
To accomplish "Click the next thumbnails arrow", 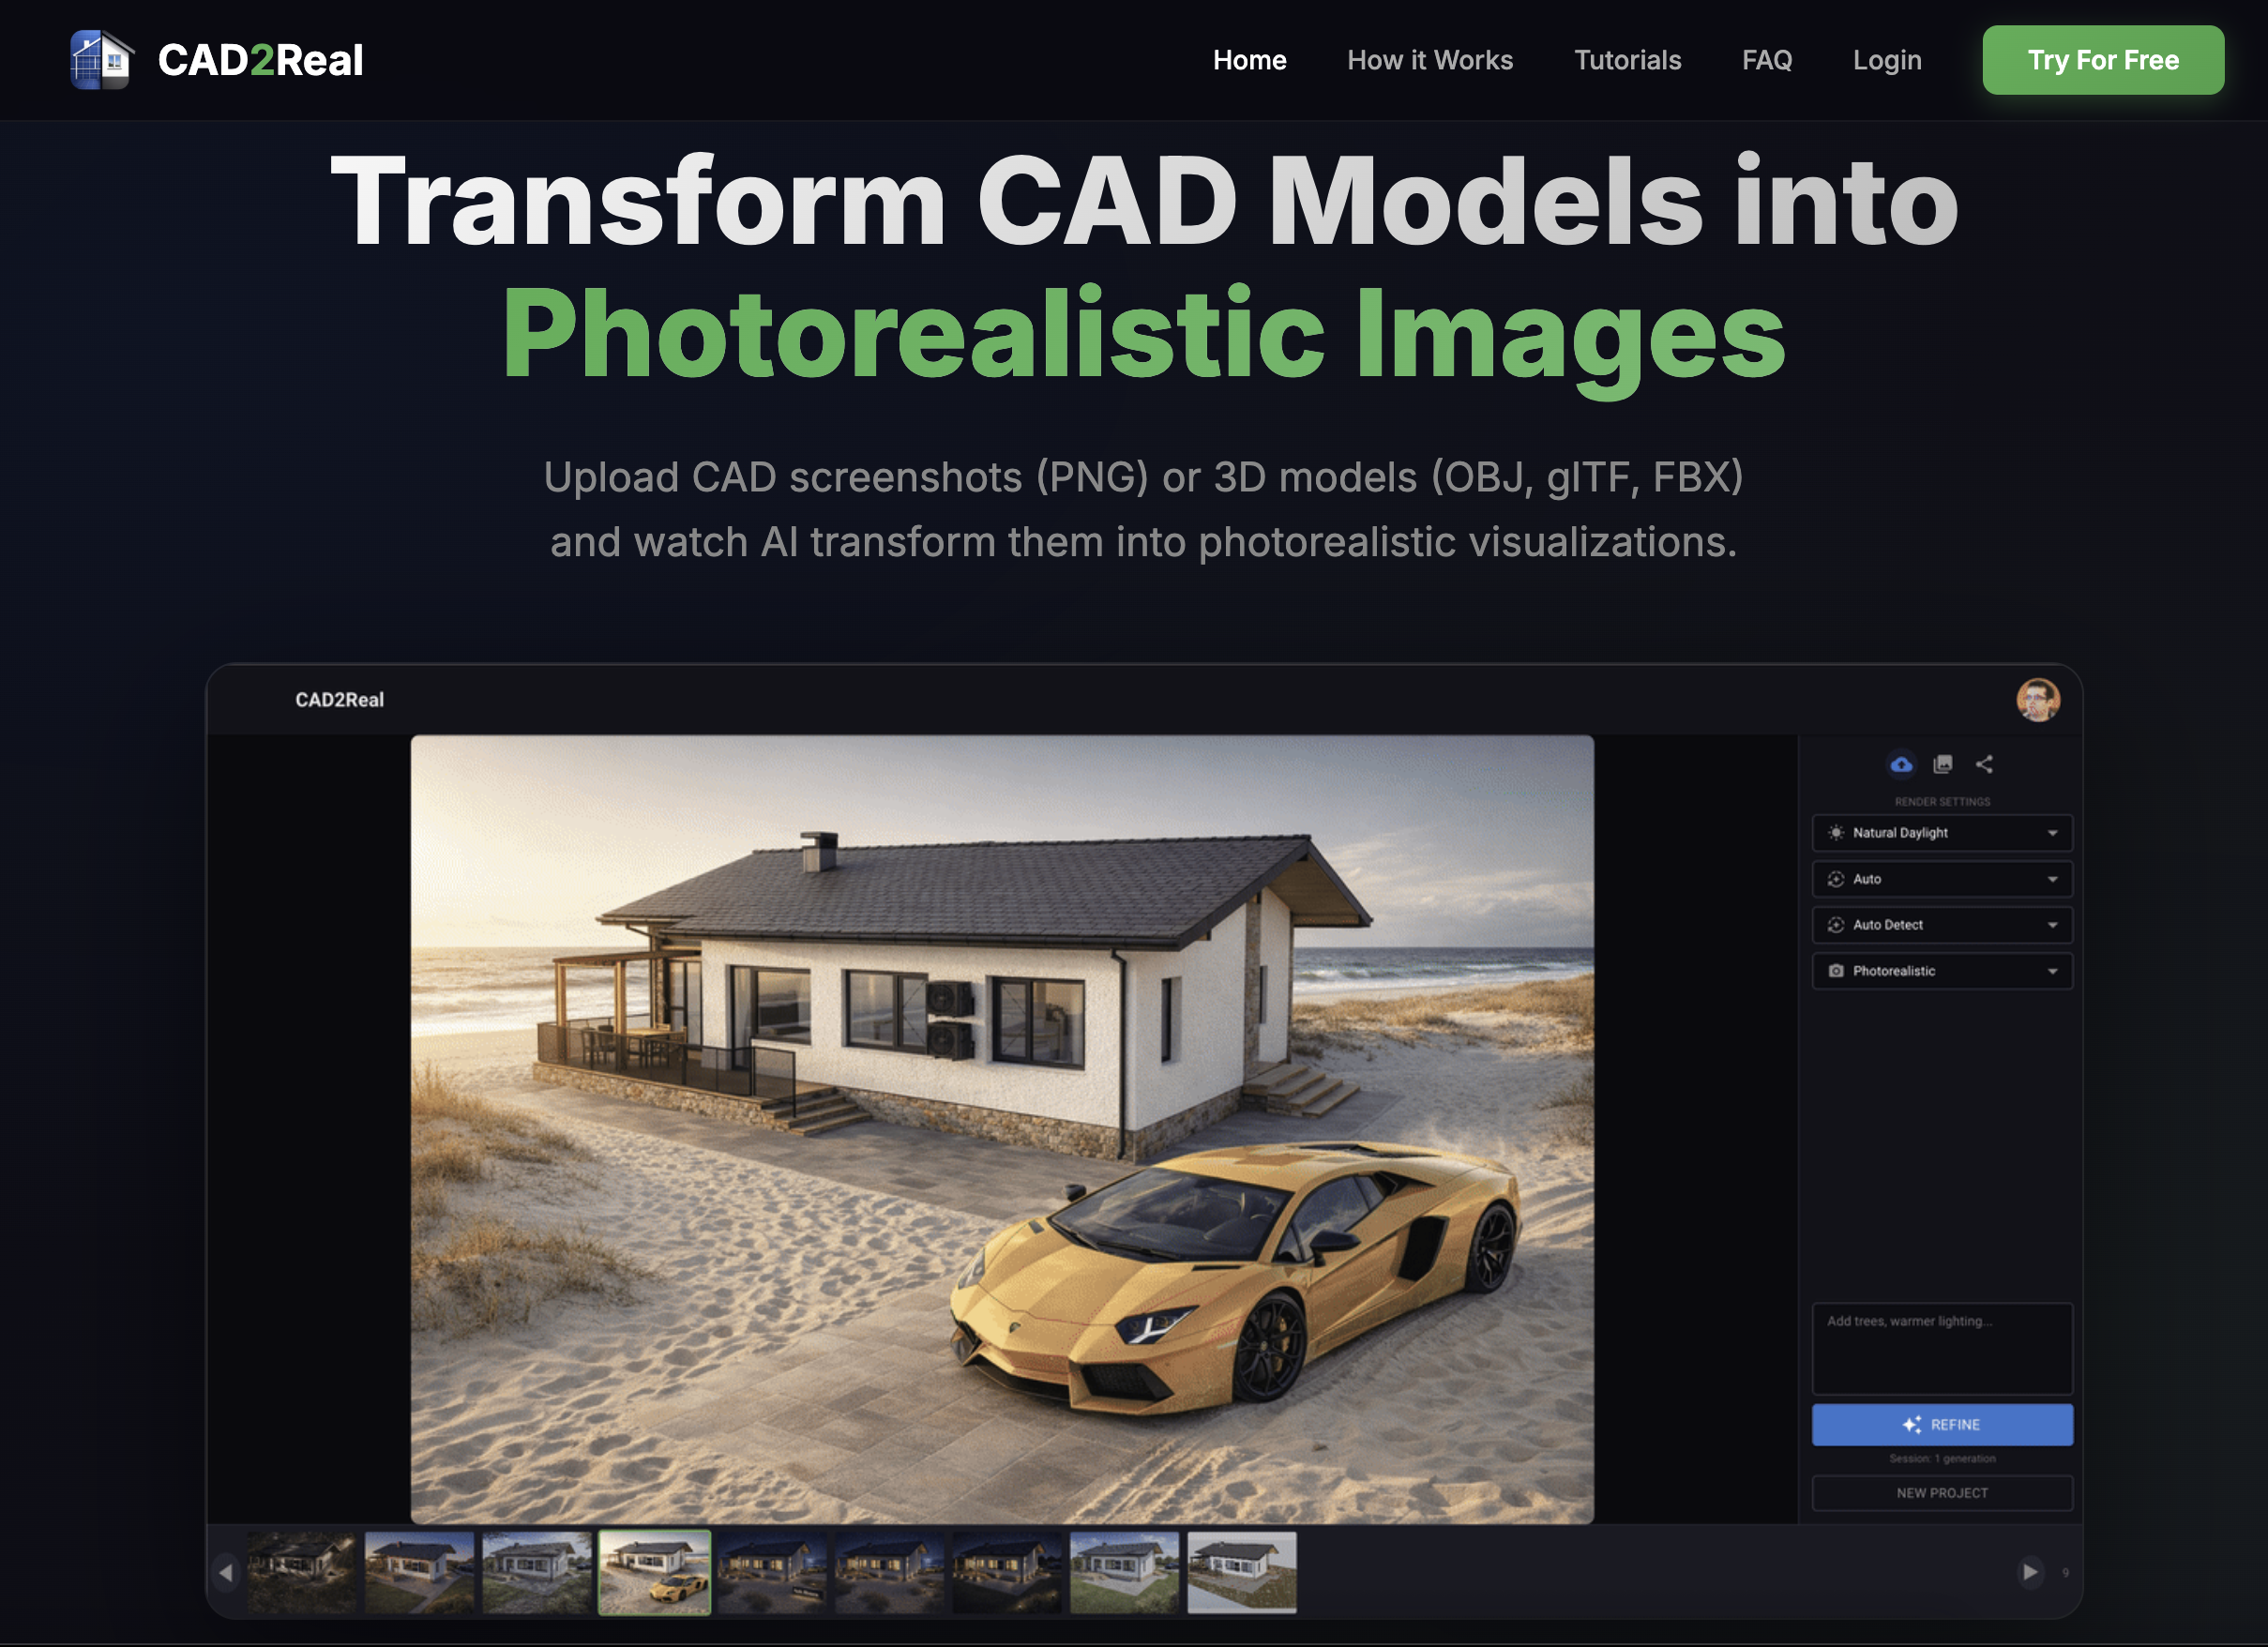I will coord(2029,1572).
